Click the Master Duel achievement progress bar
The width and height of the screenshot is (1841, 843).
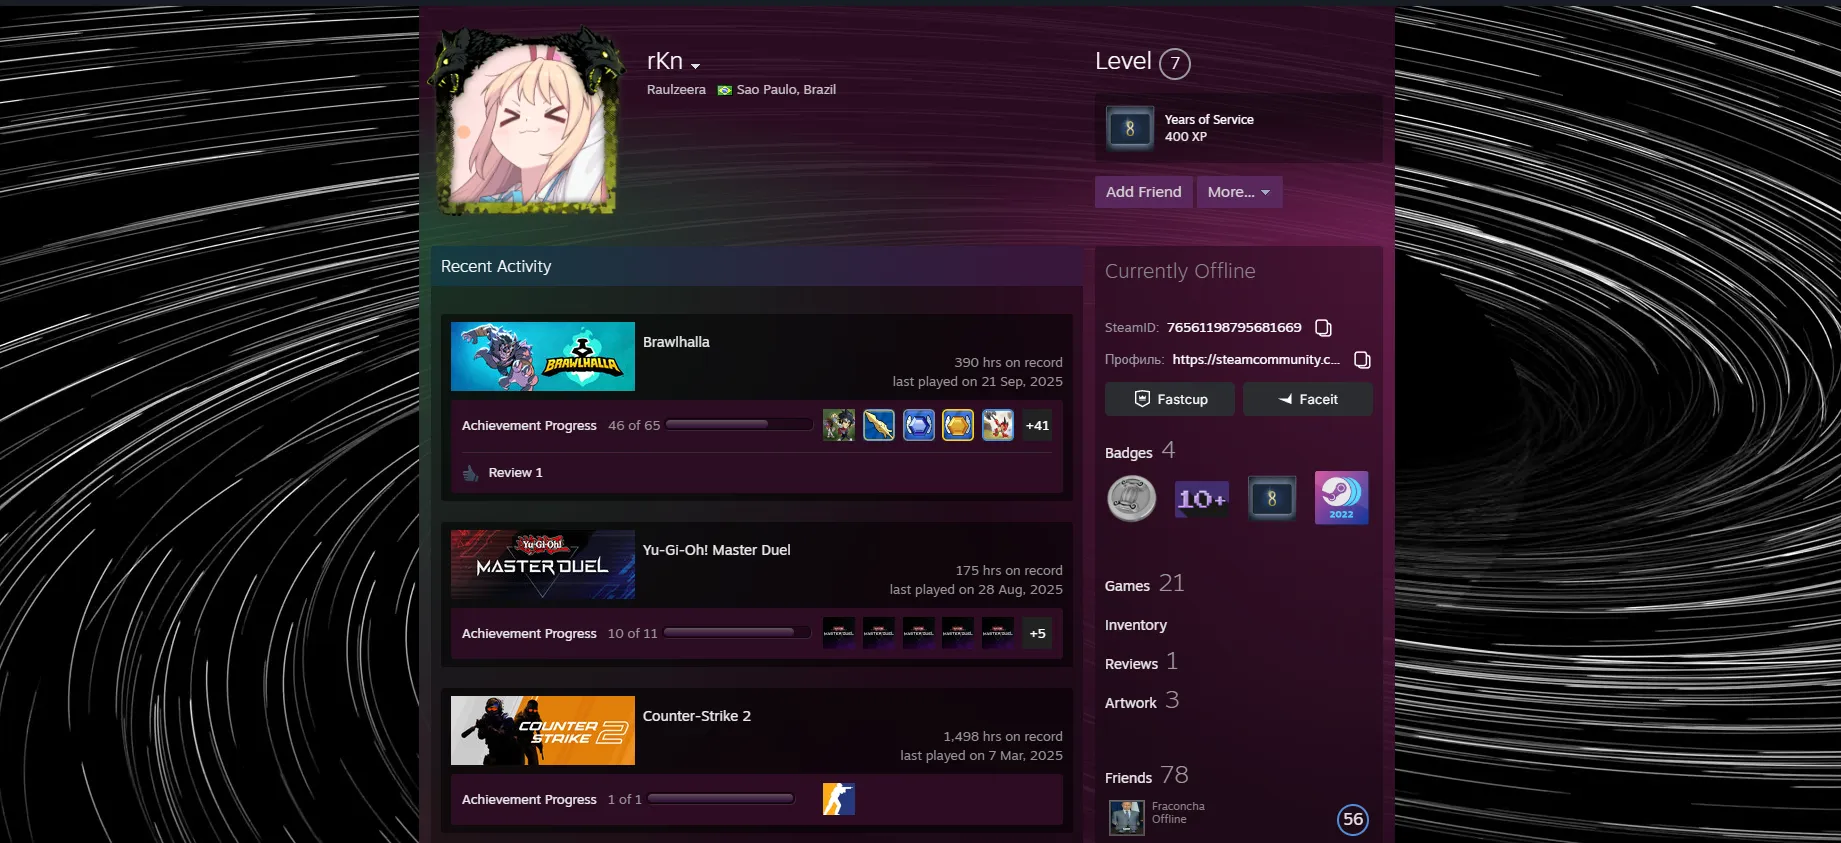[x=736, y=633]
